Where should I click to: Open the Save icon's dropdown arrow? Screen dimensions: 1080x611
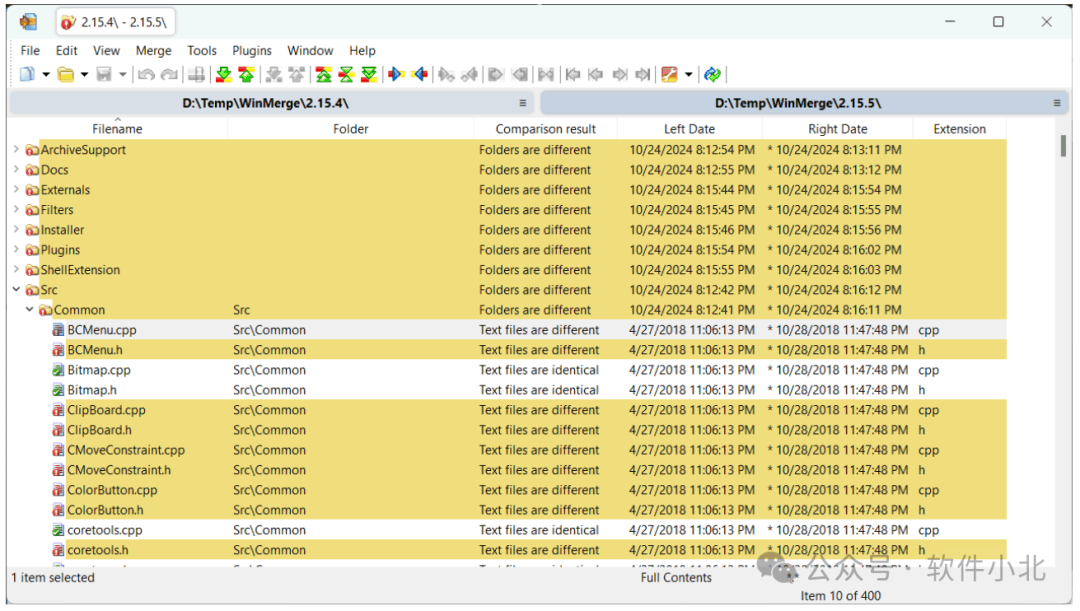coord(123,74)
